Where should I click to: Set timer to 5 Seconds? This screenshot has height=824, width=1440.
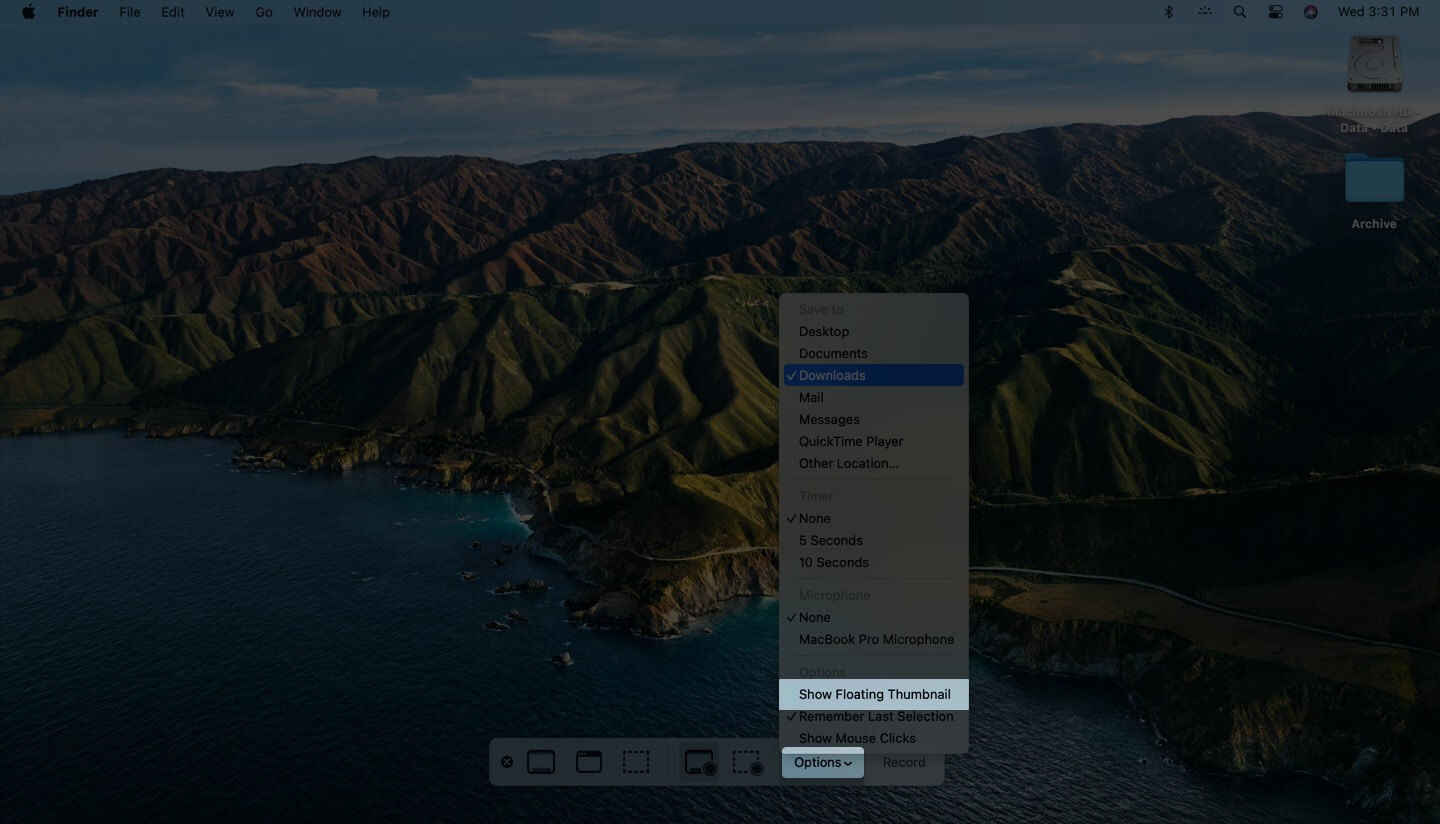pos(830,540)
